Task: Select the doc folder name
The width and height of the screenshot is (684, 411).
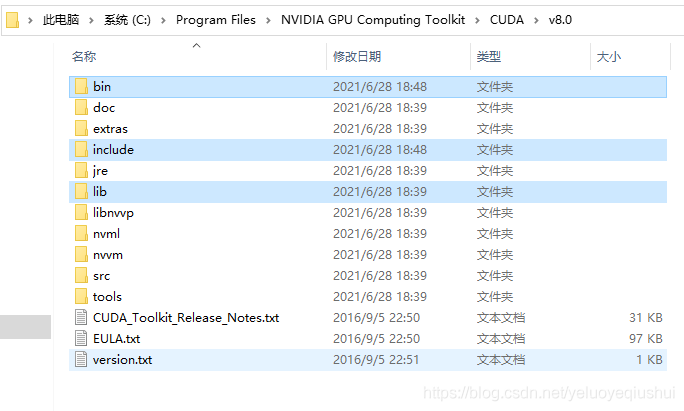Action: tap(104, 107)
